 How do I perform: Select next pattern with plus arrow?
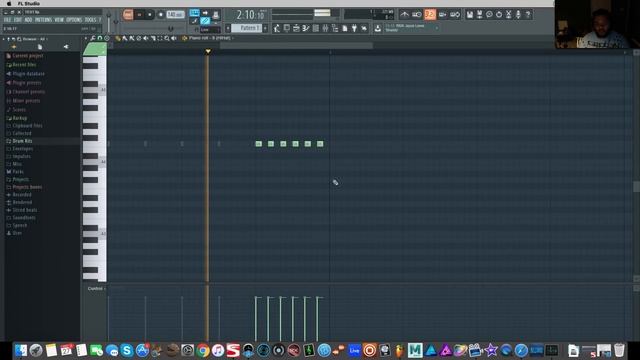[x=265, y=28]
